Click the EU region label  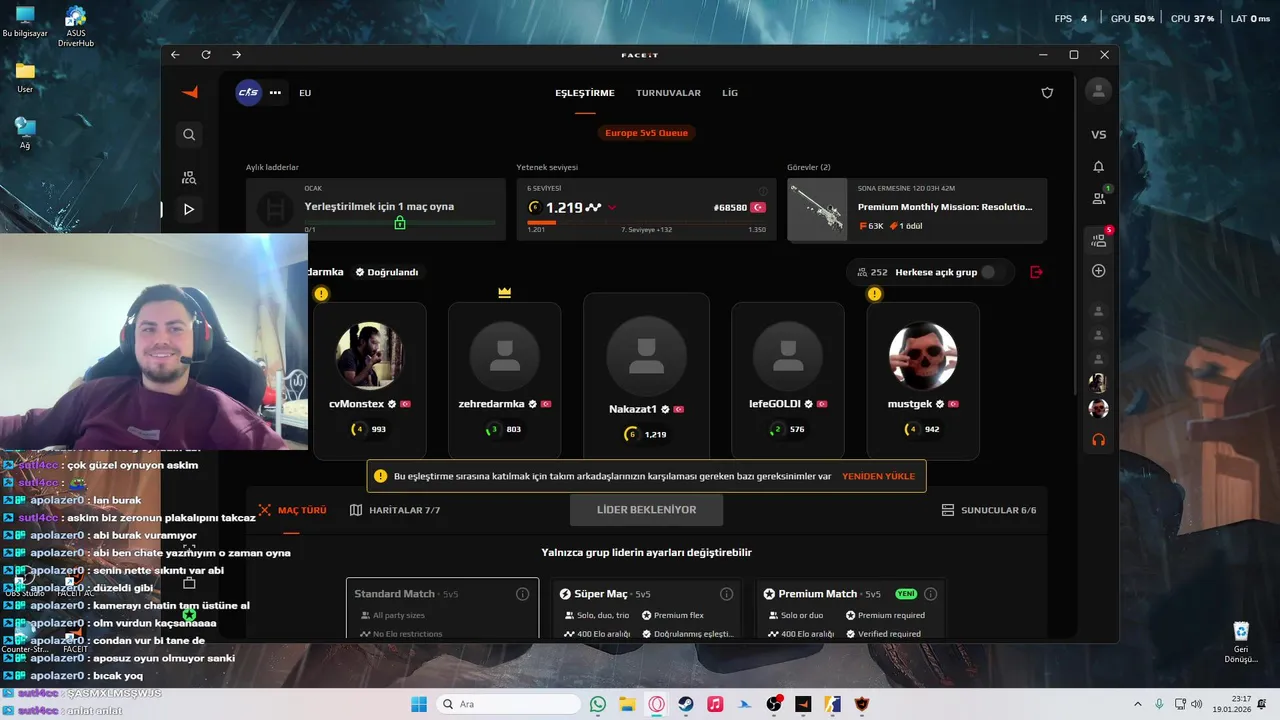coord(305,93)
